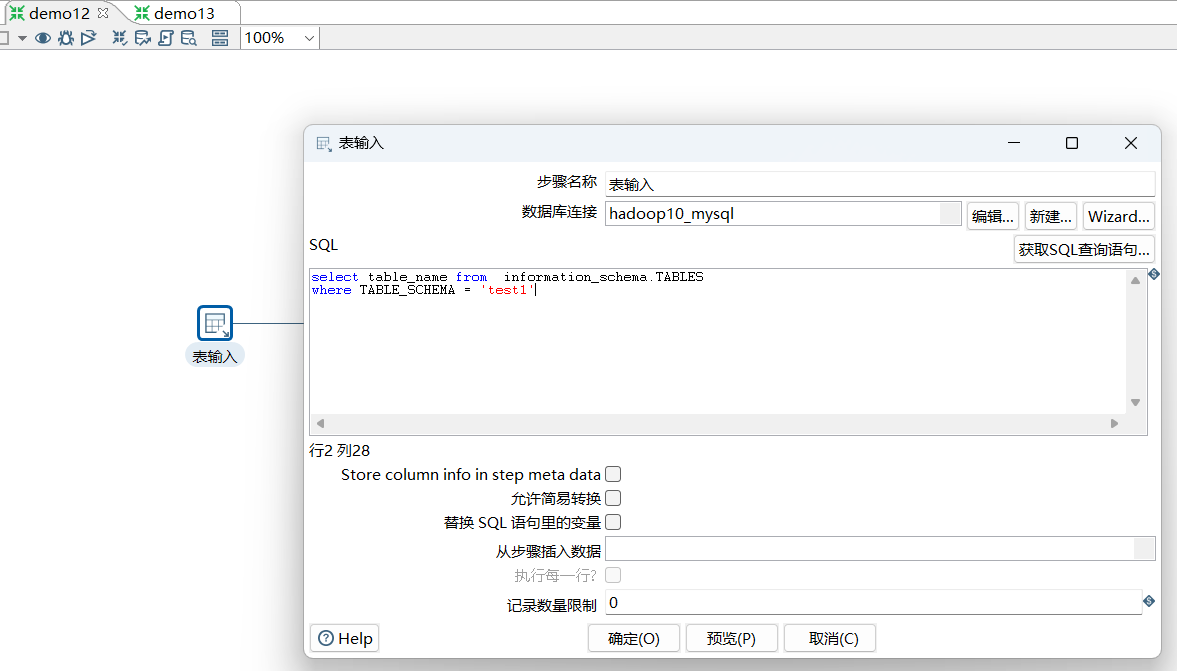Enable Store column info in step meta data

click(613, 474)
